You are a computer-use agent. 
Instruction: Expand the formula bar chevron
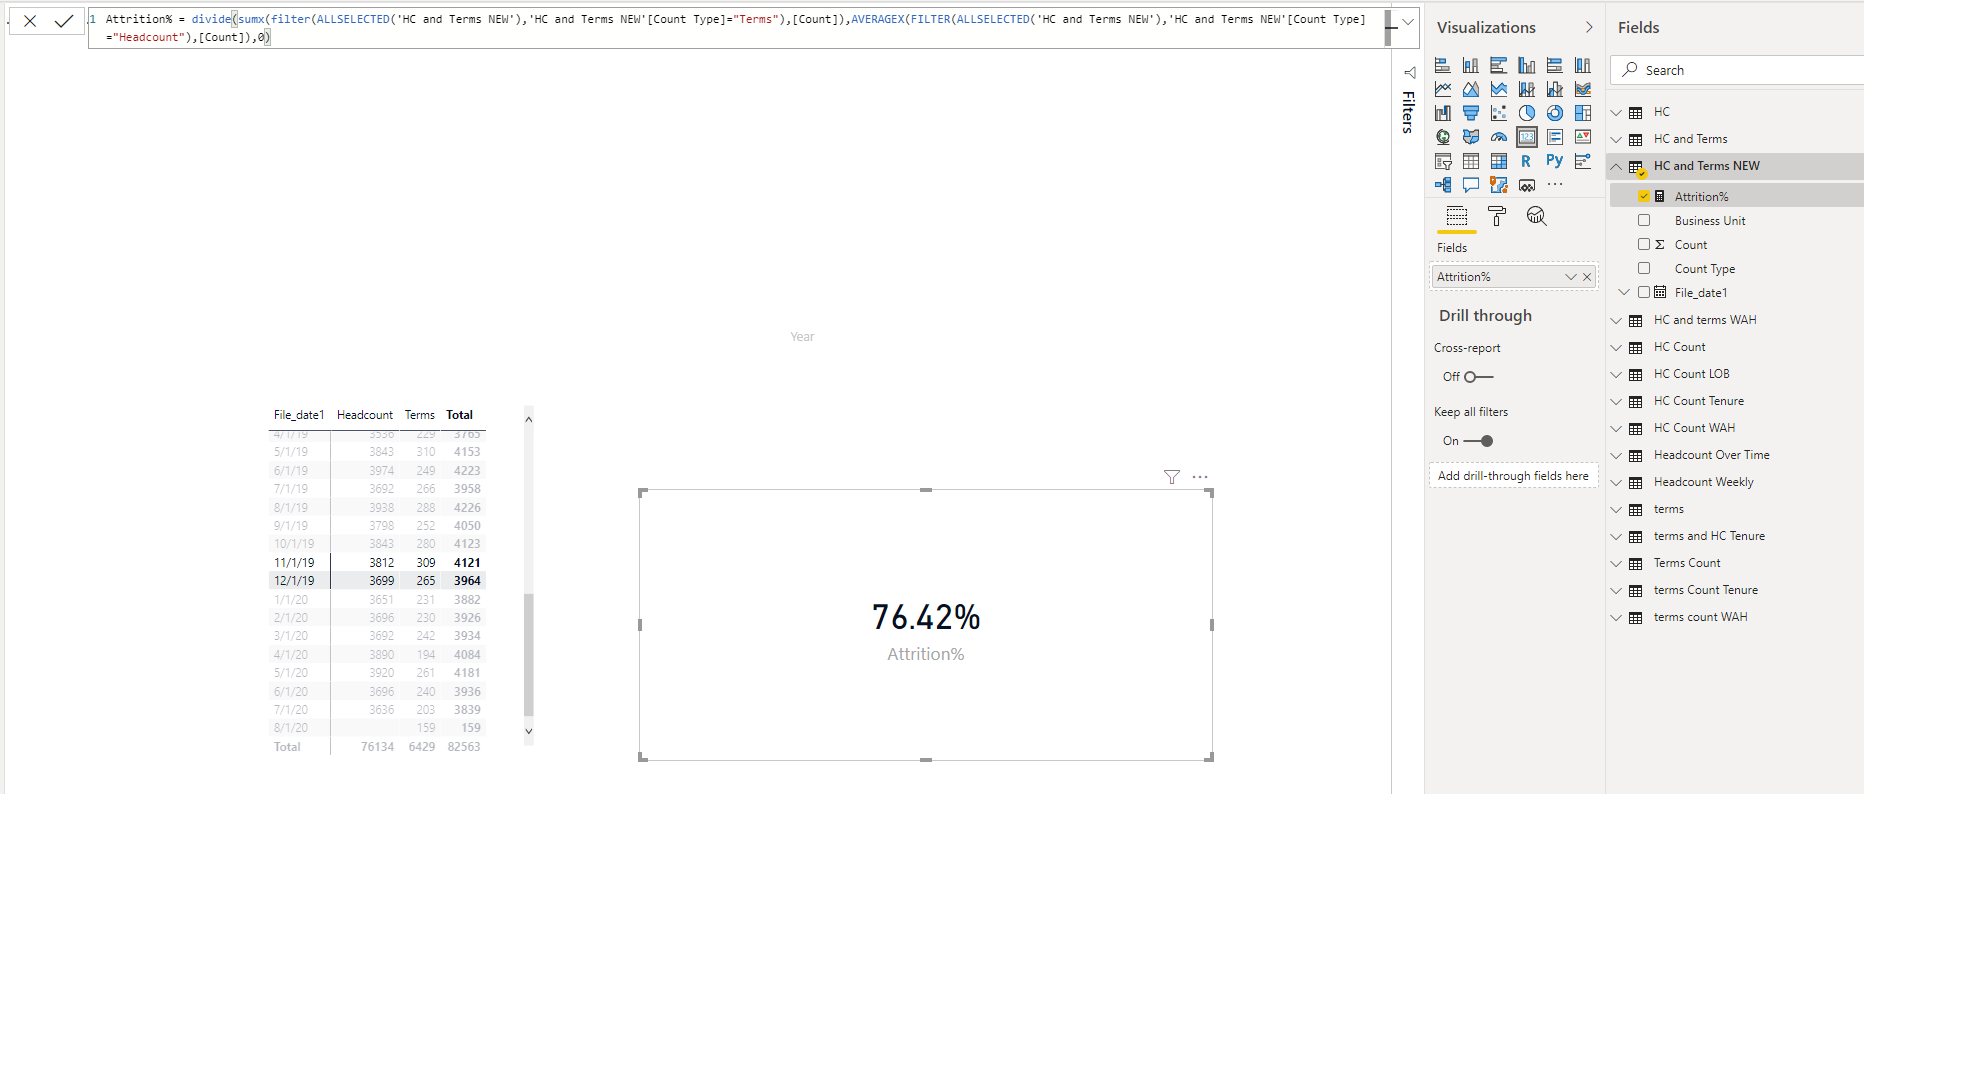tap(1408, 21)
